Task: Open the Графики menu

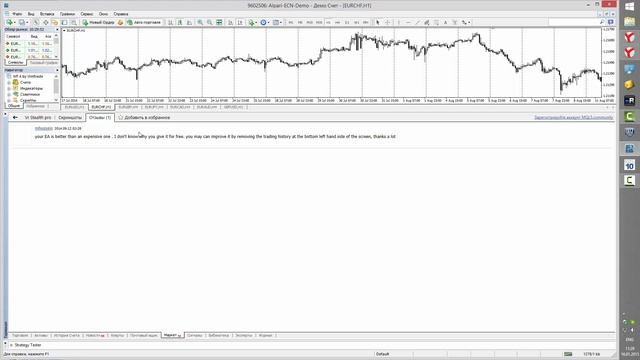Action: 67,14
